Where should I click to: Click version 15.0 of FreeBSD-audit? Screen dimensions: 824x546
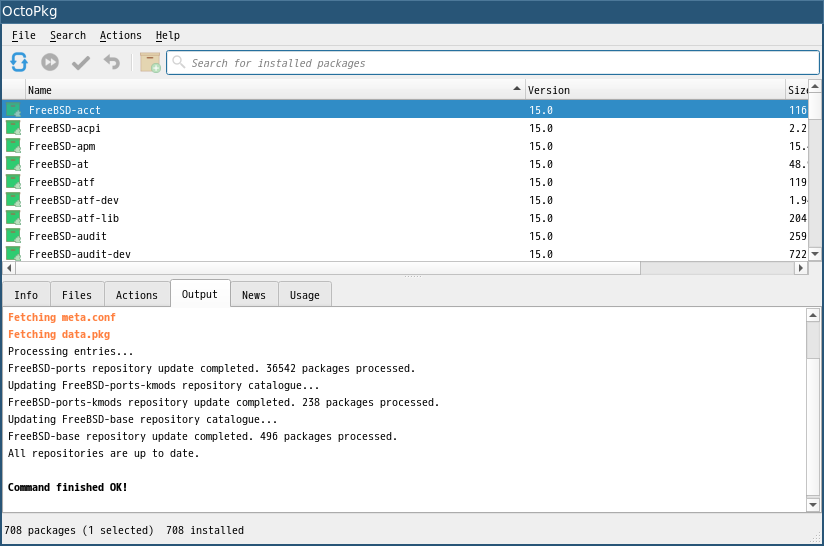coord(541,236)
